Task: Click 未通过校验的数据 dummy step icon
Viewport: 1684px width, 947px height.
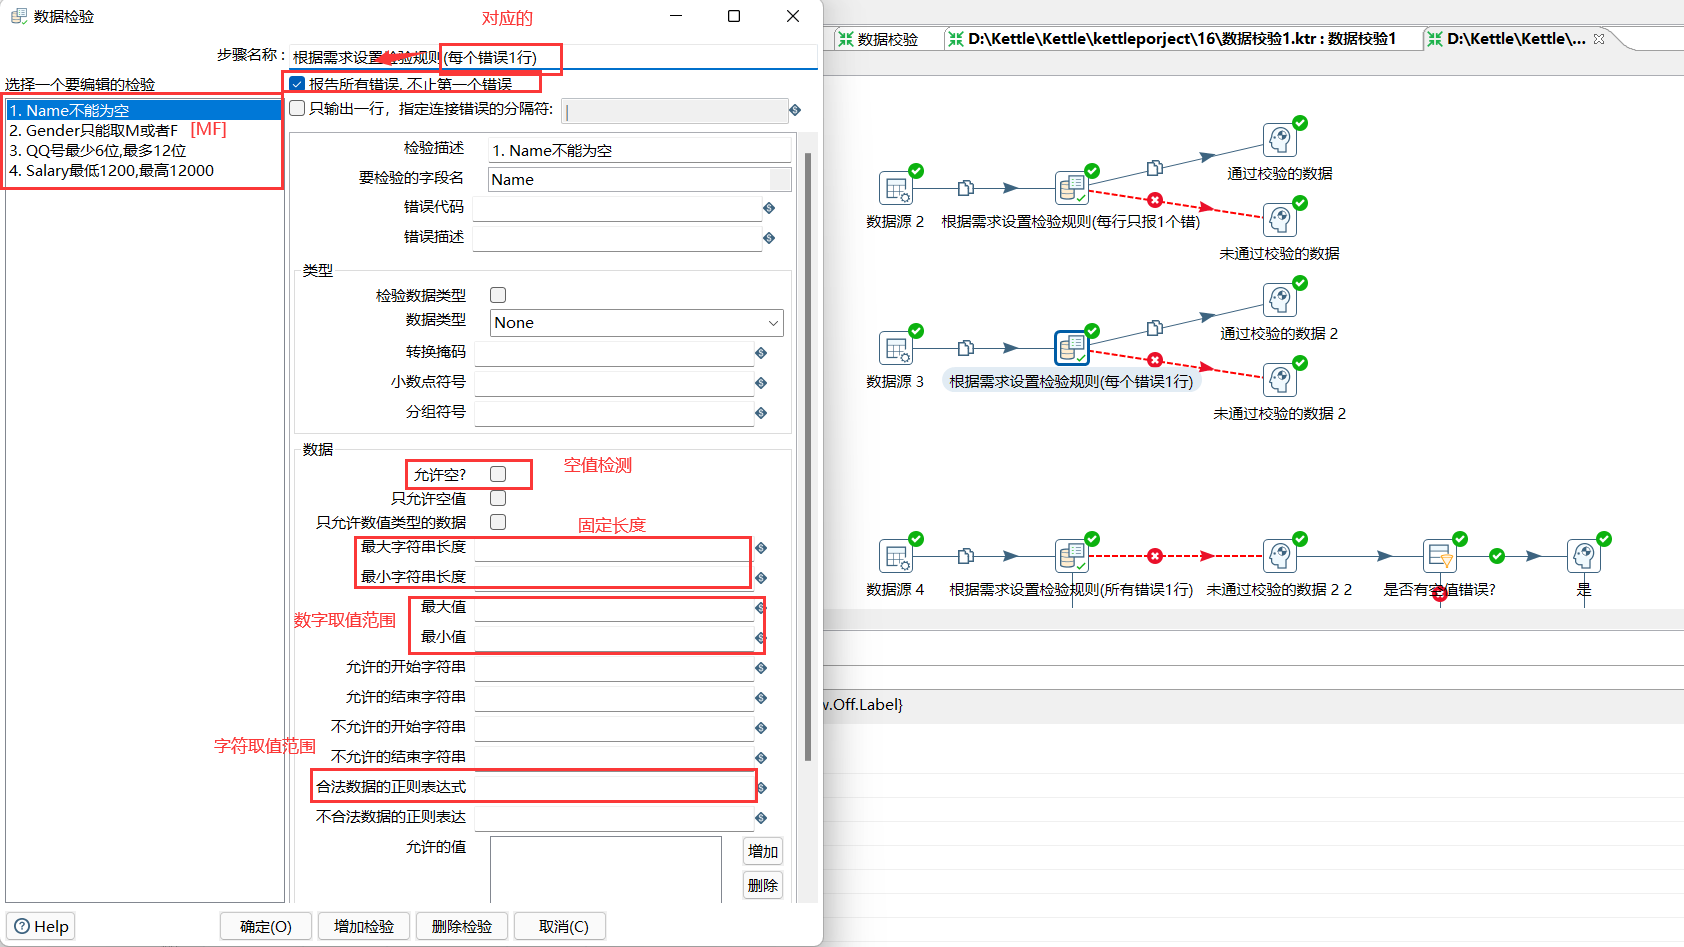Action: (x=1280, y=220)
